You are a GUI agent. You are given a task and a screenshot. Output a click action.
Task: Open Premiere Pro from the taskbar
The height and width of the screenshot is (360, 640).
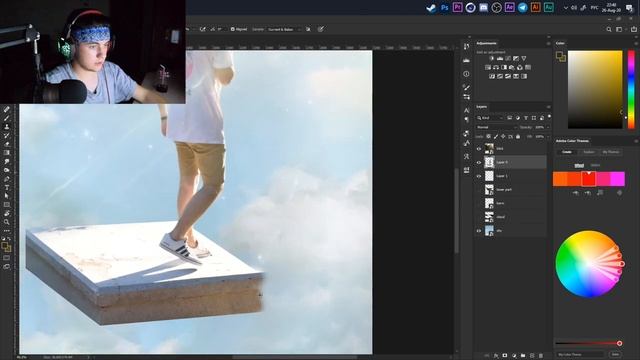[x=457, y=8]
